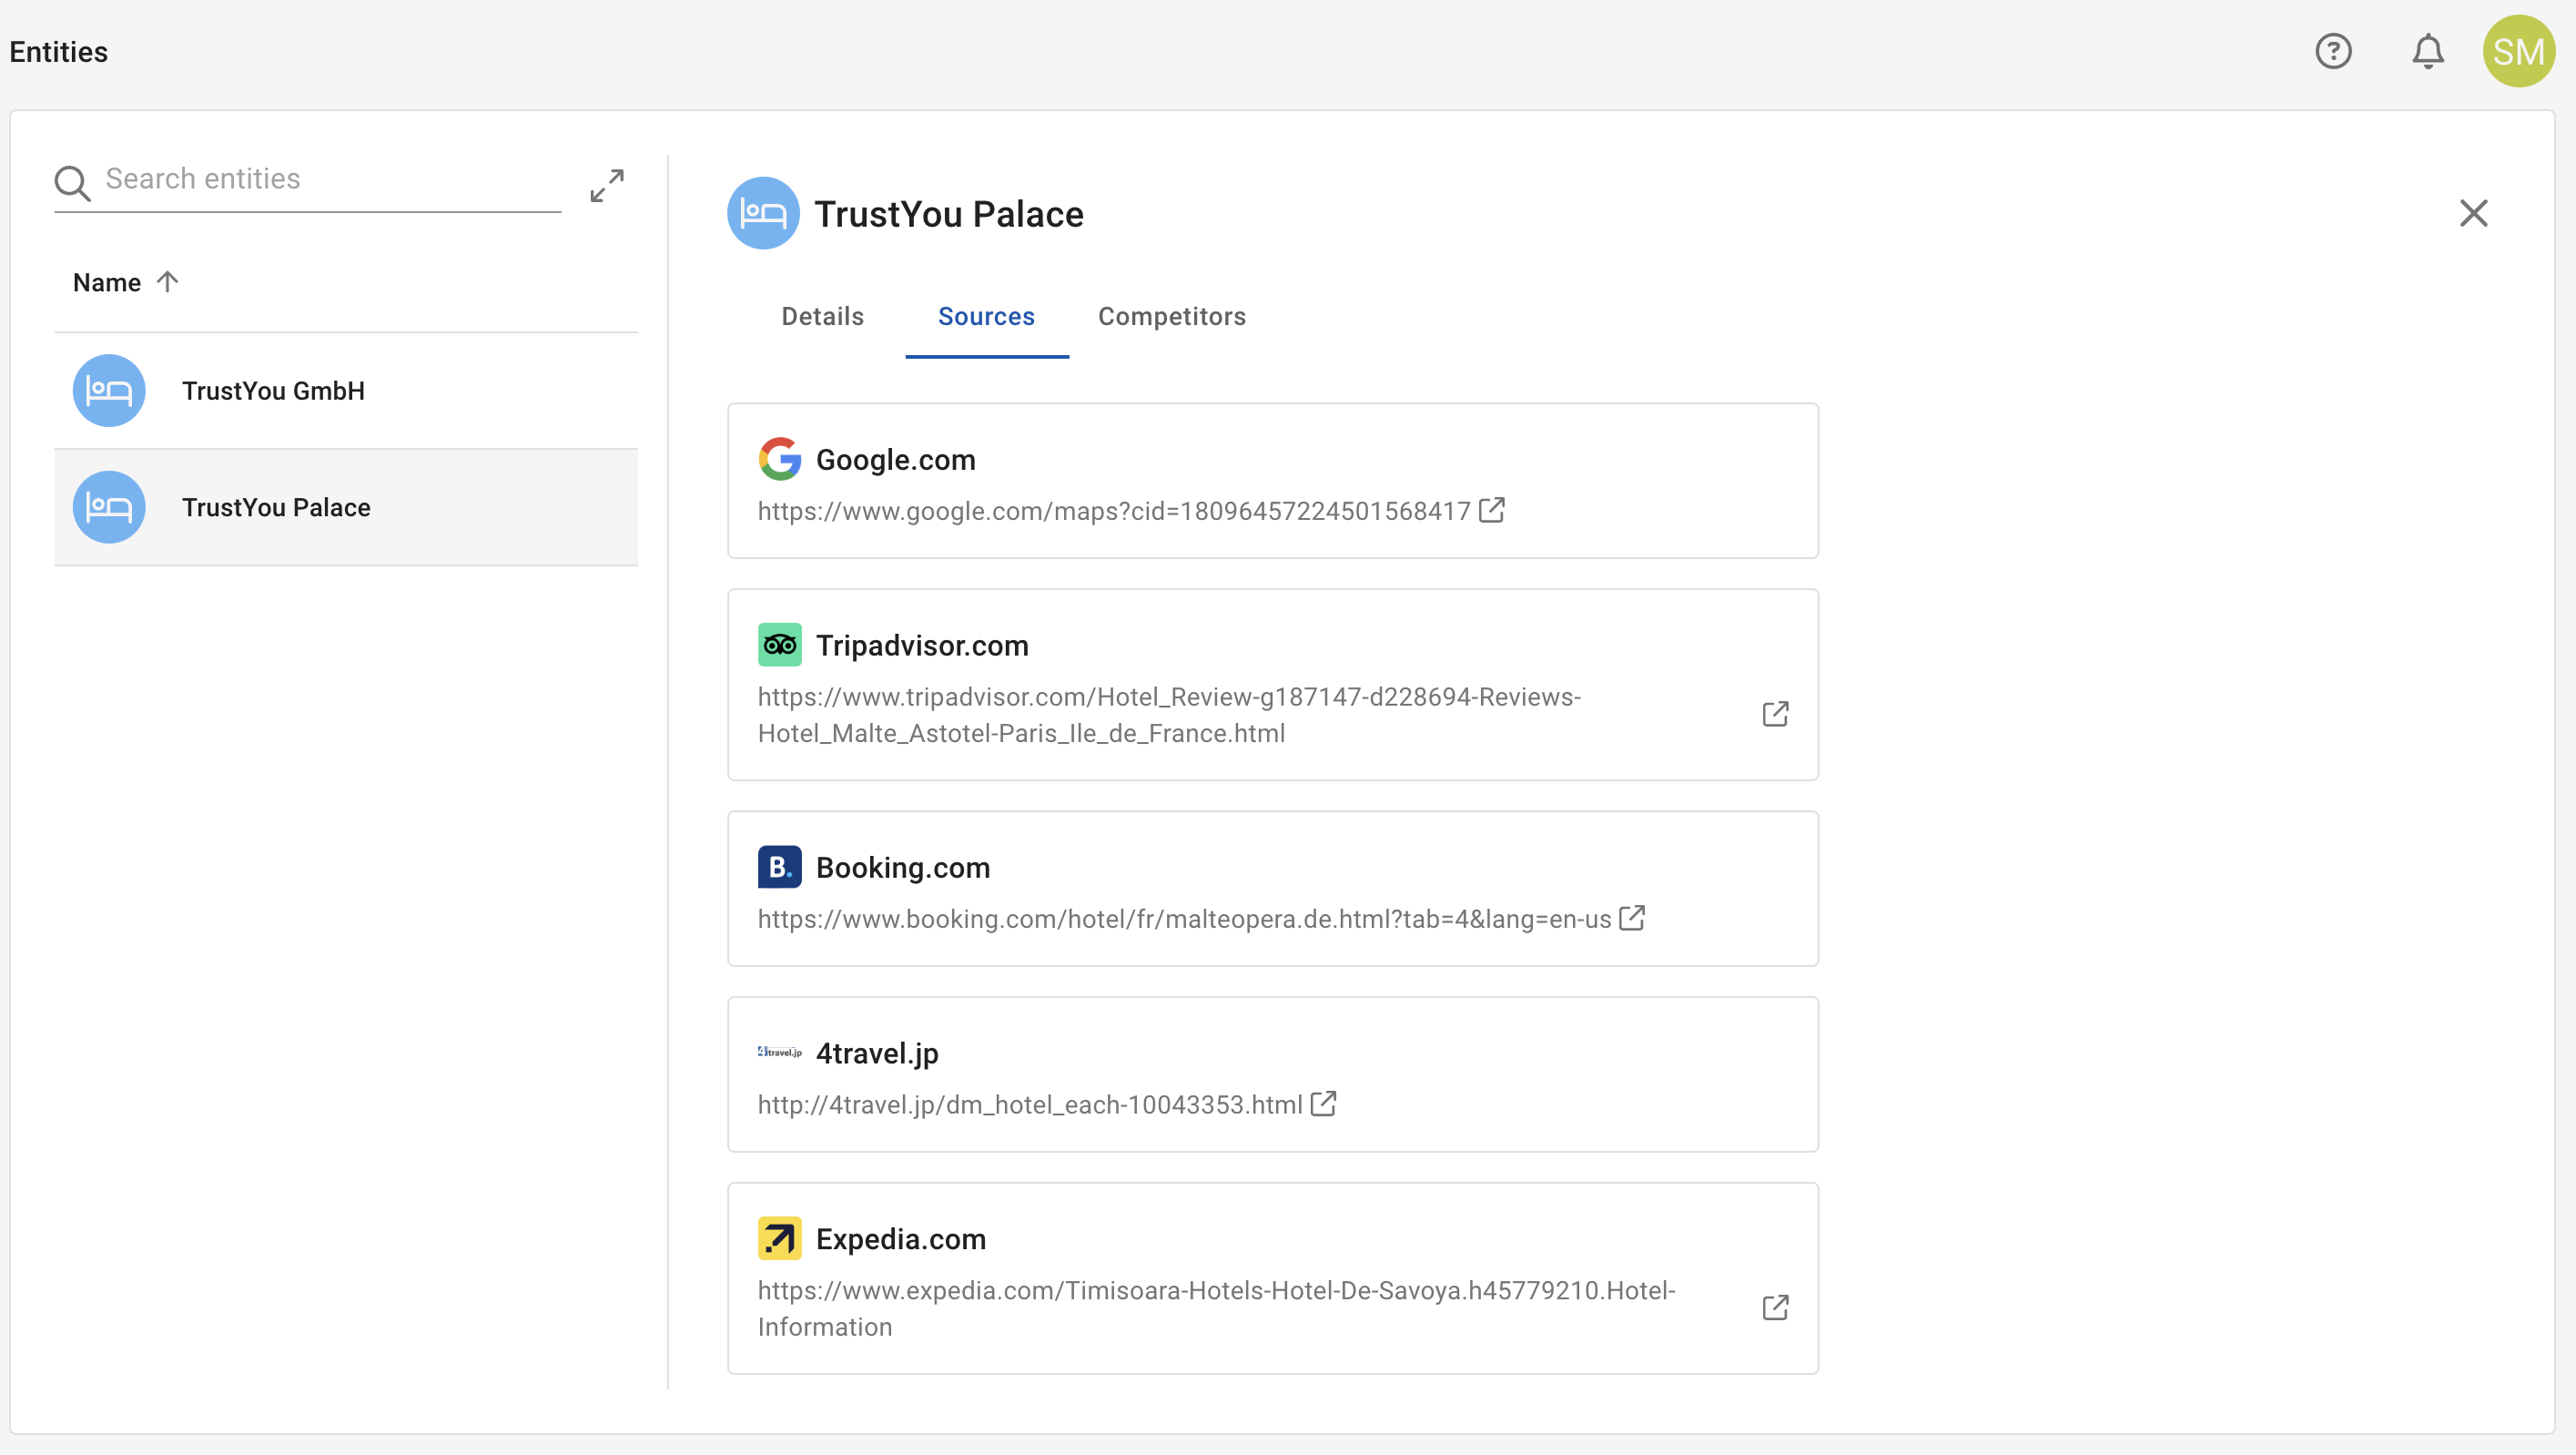Screen dimensions: 2576x1455
Task: Click the search magnifier icon
Action: point(72,183)
